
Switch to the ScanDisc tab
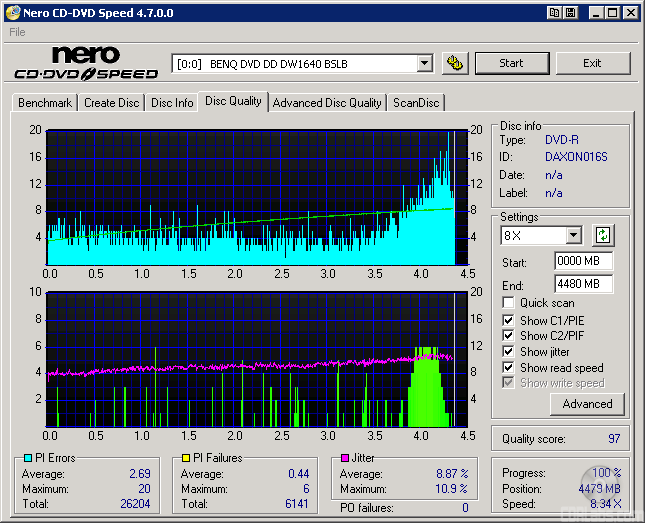(x=416, y=102)
